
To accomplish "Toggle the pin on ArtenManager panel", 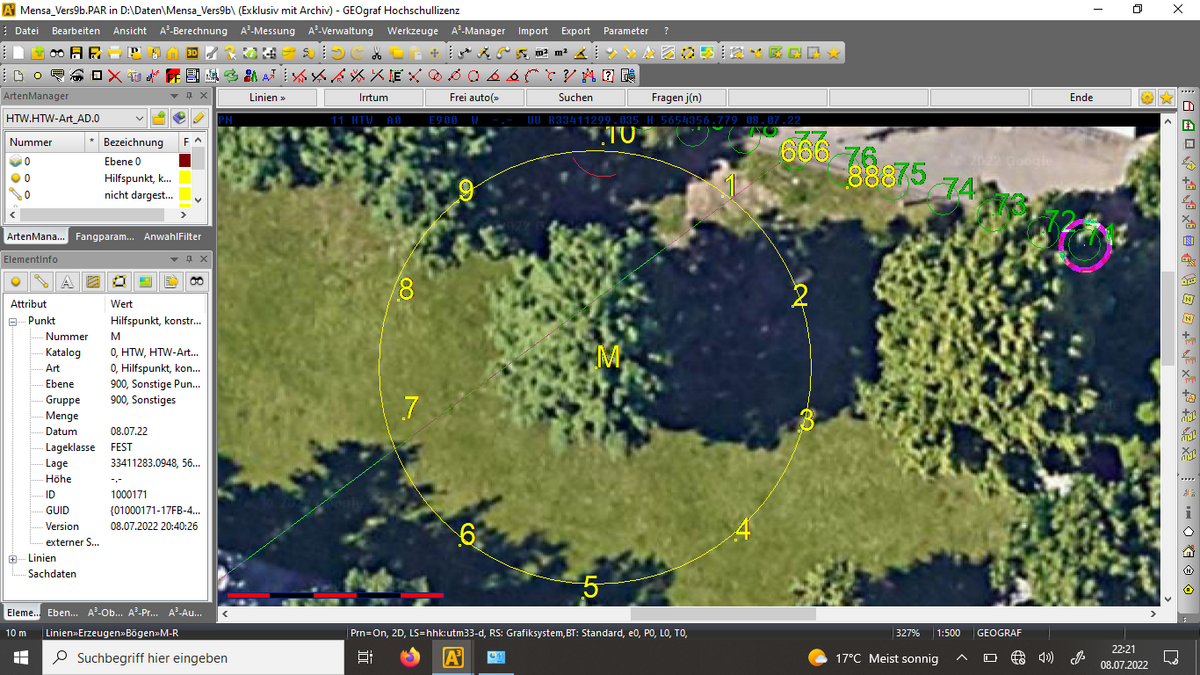I will 190,96.
